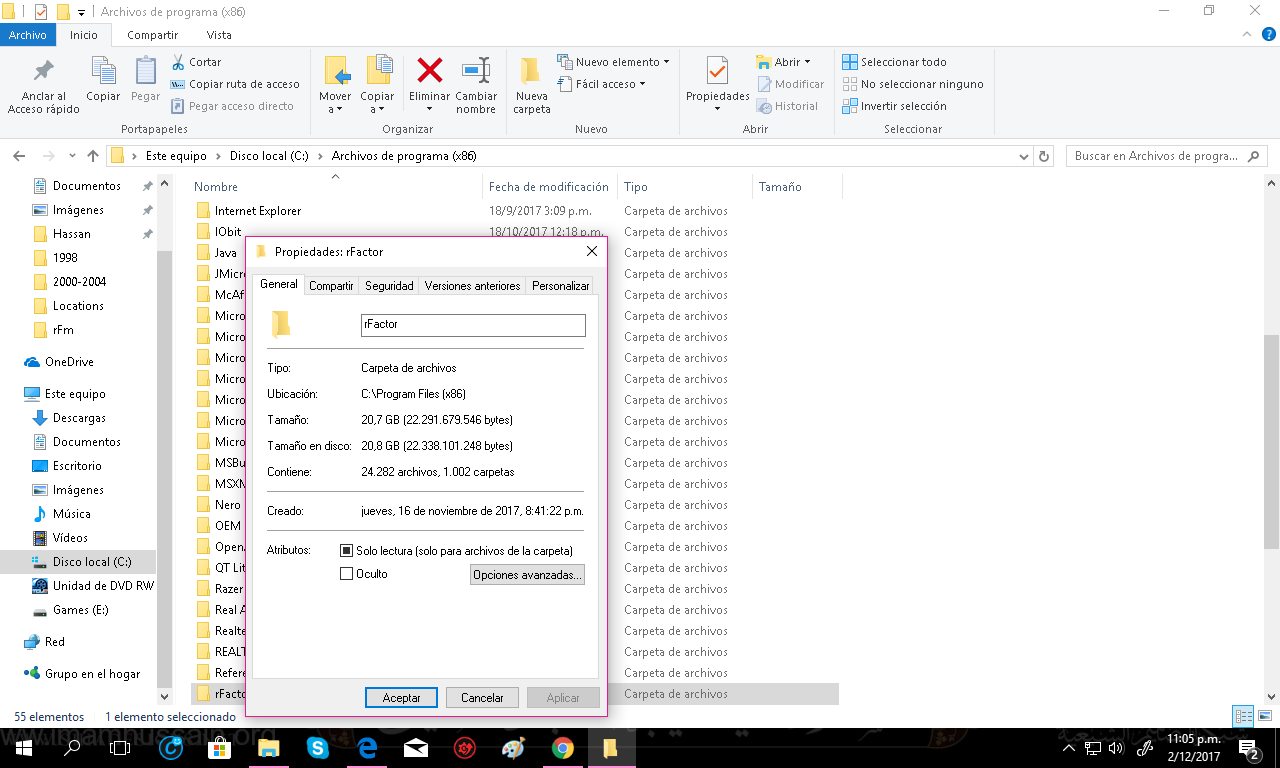Viewport: 1280px width, 768px height.
Task: Select Games (E:) drive in sidebar
Action: click(x=81, y=610)
